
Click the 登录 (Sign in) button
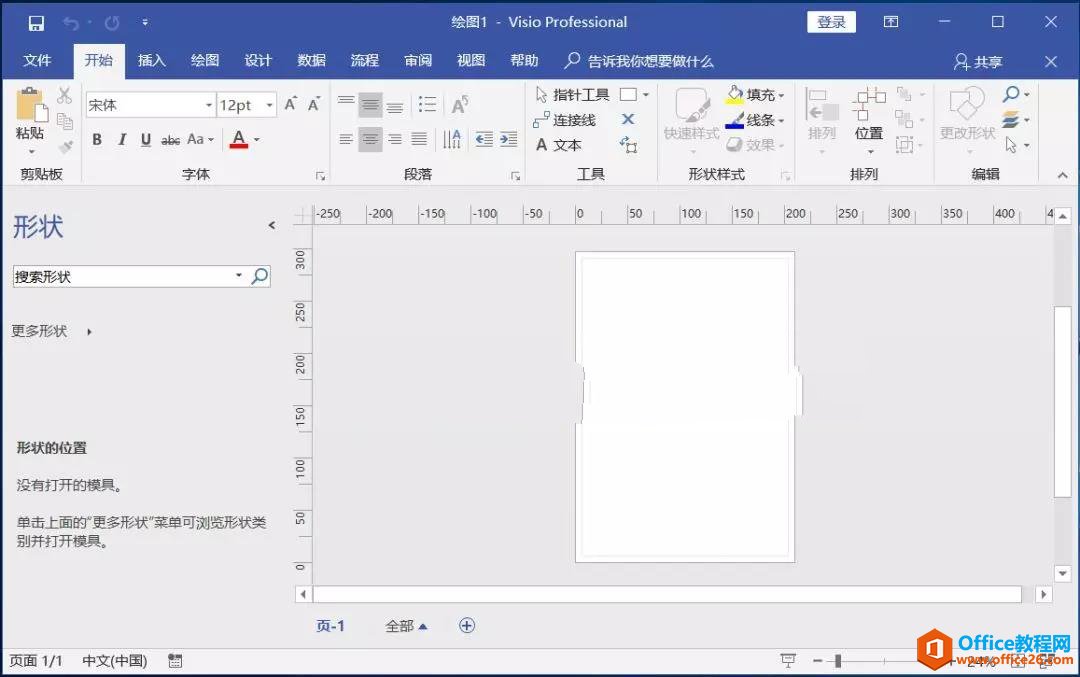831,21
